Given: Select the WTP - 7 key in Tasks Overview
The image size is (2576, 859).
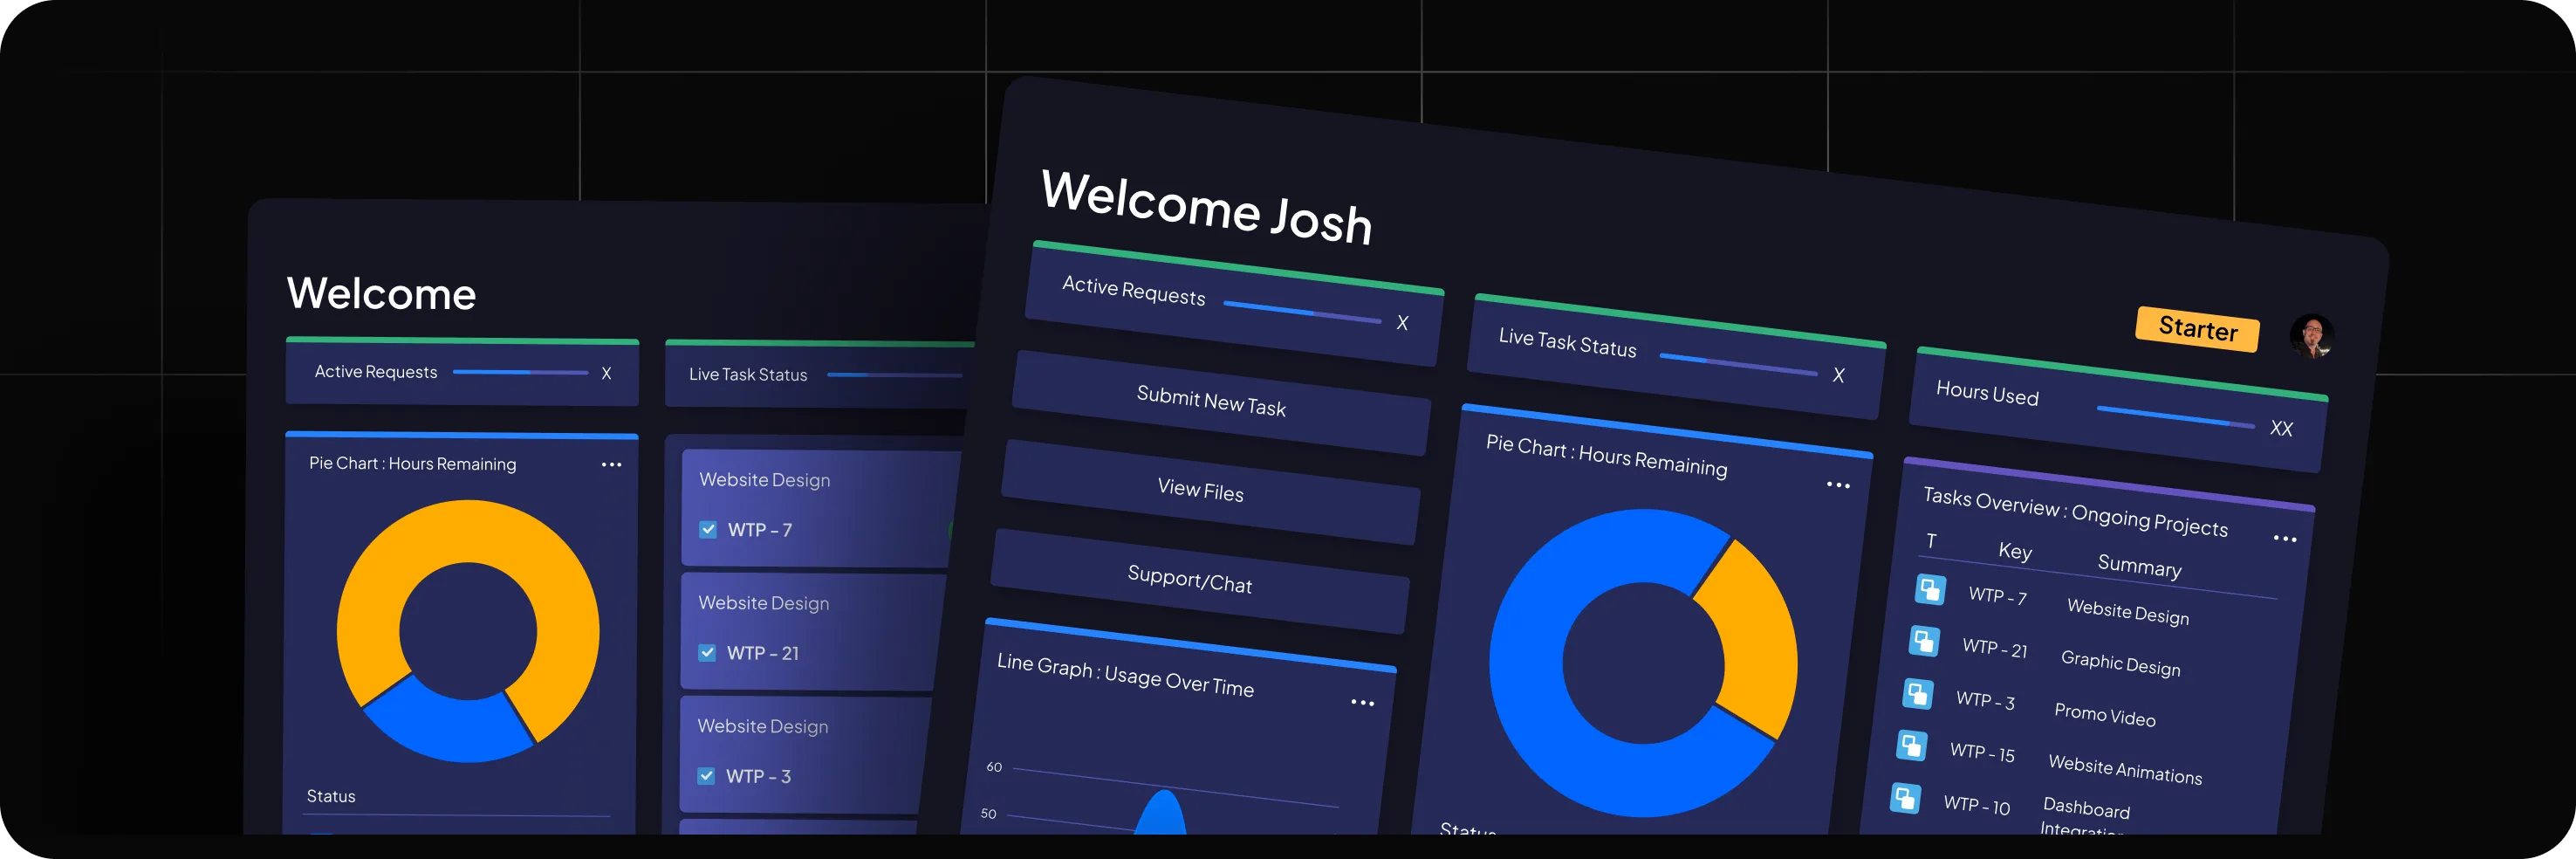Looking at the screenshot, I should coord(1997,596).
